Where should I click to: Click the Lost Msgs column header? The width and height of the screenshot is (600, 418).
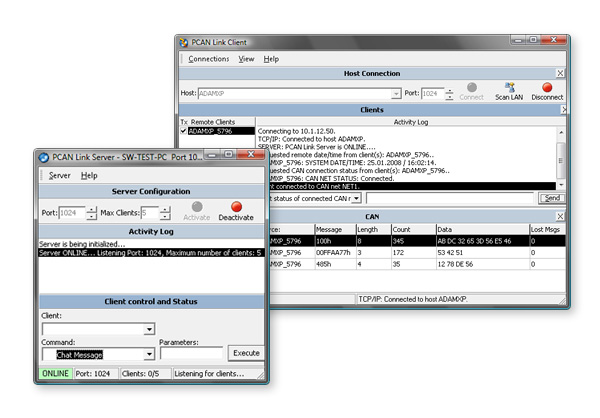[x=547, y=229]
